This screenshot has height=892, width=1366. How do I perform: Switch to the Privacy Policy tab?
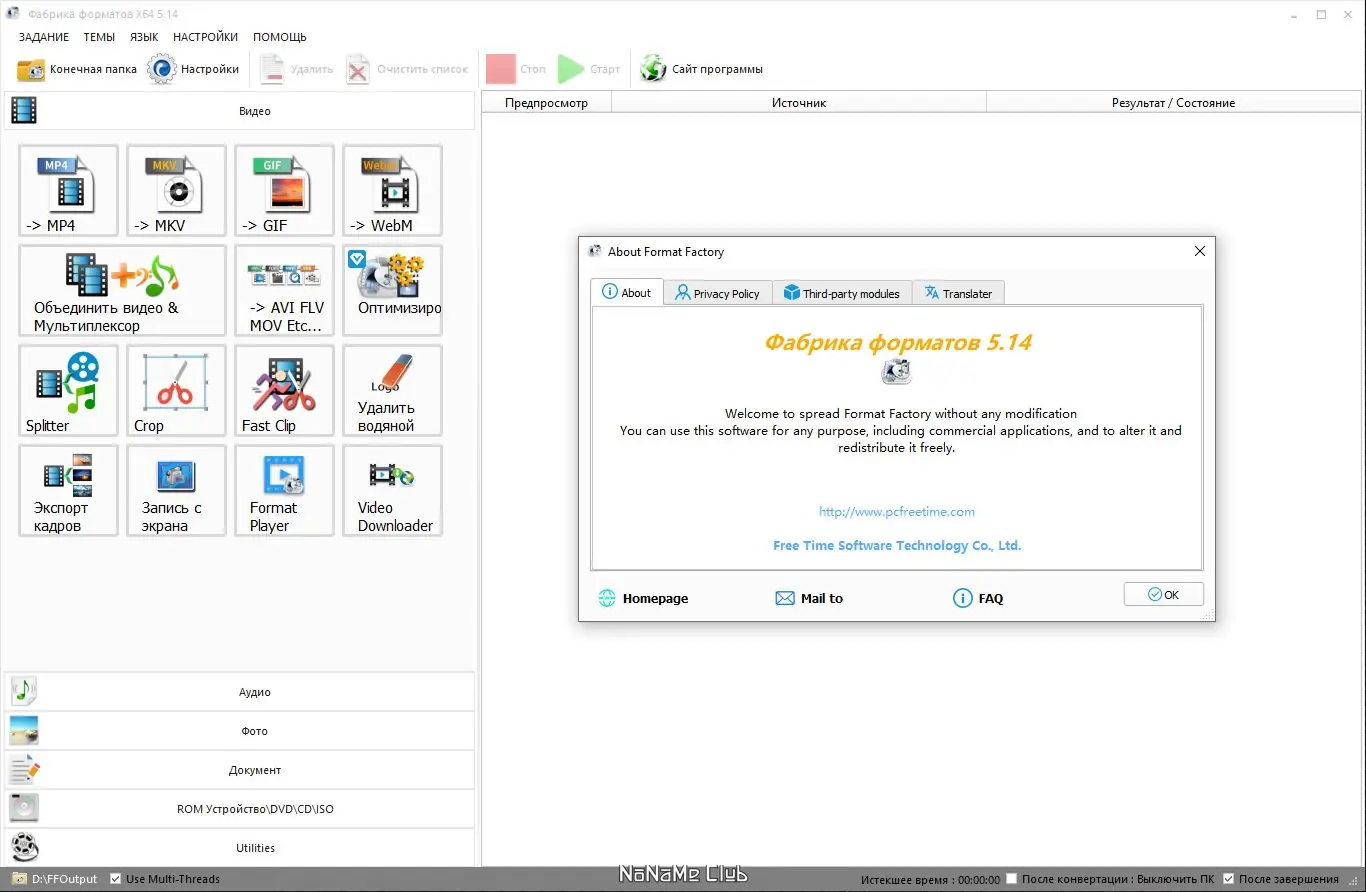pyautogui.click(x=718, y=293)
